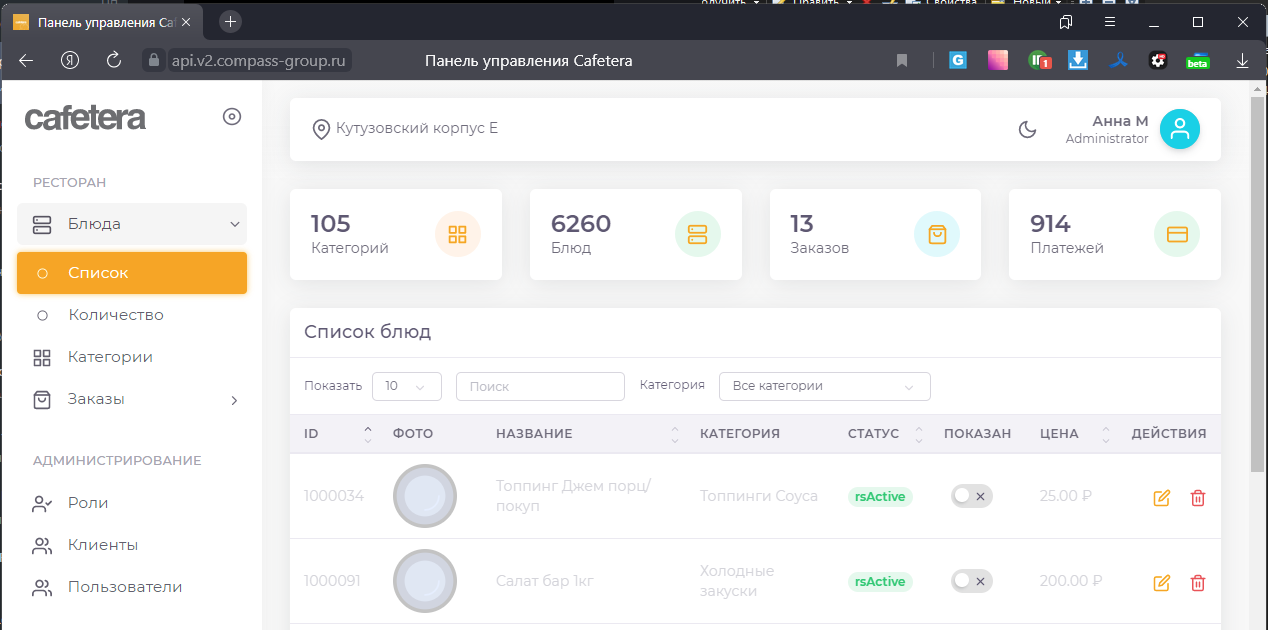Open the Показать rows count dropdown

point(406,386)
